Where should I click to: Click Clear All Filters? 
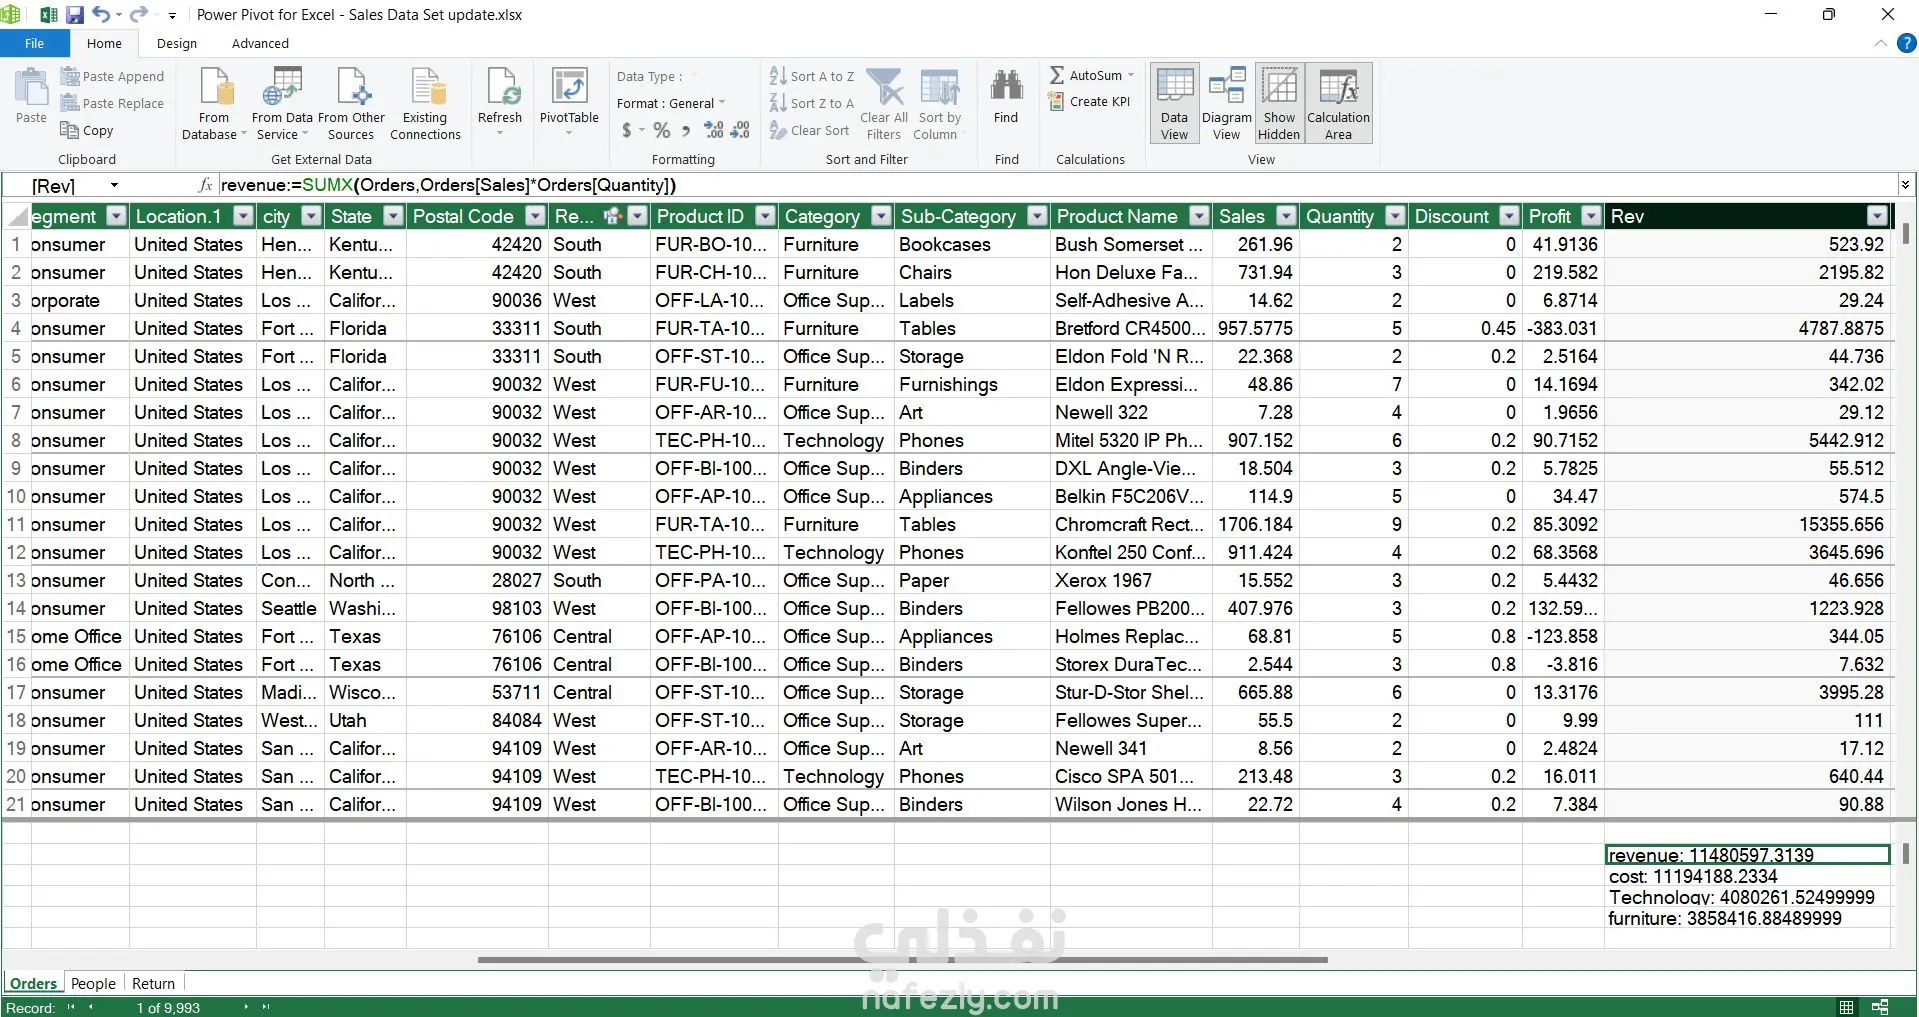point(884,104)
